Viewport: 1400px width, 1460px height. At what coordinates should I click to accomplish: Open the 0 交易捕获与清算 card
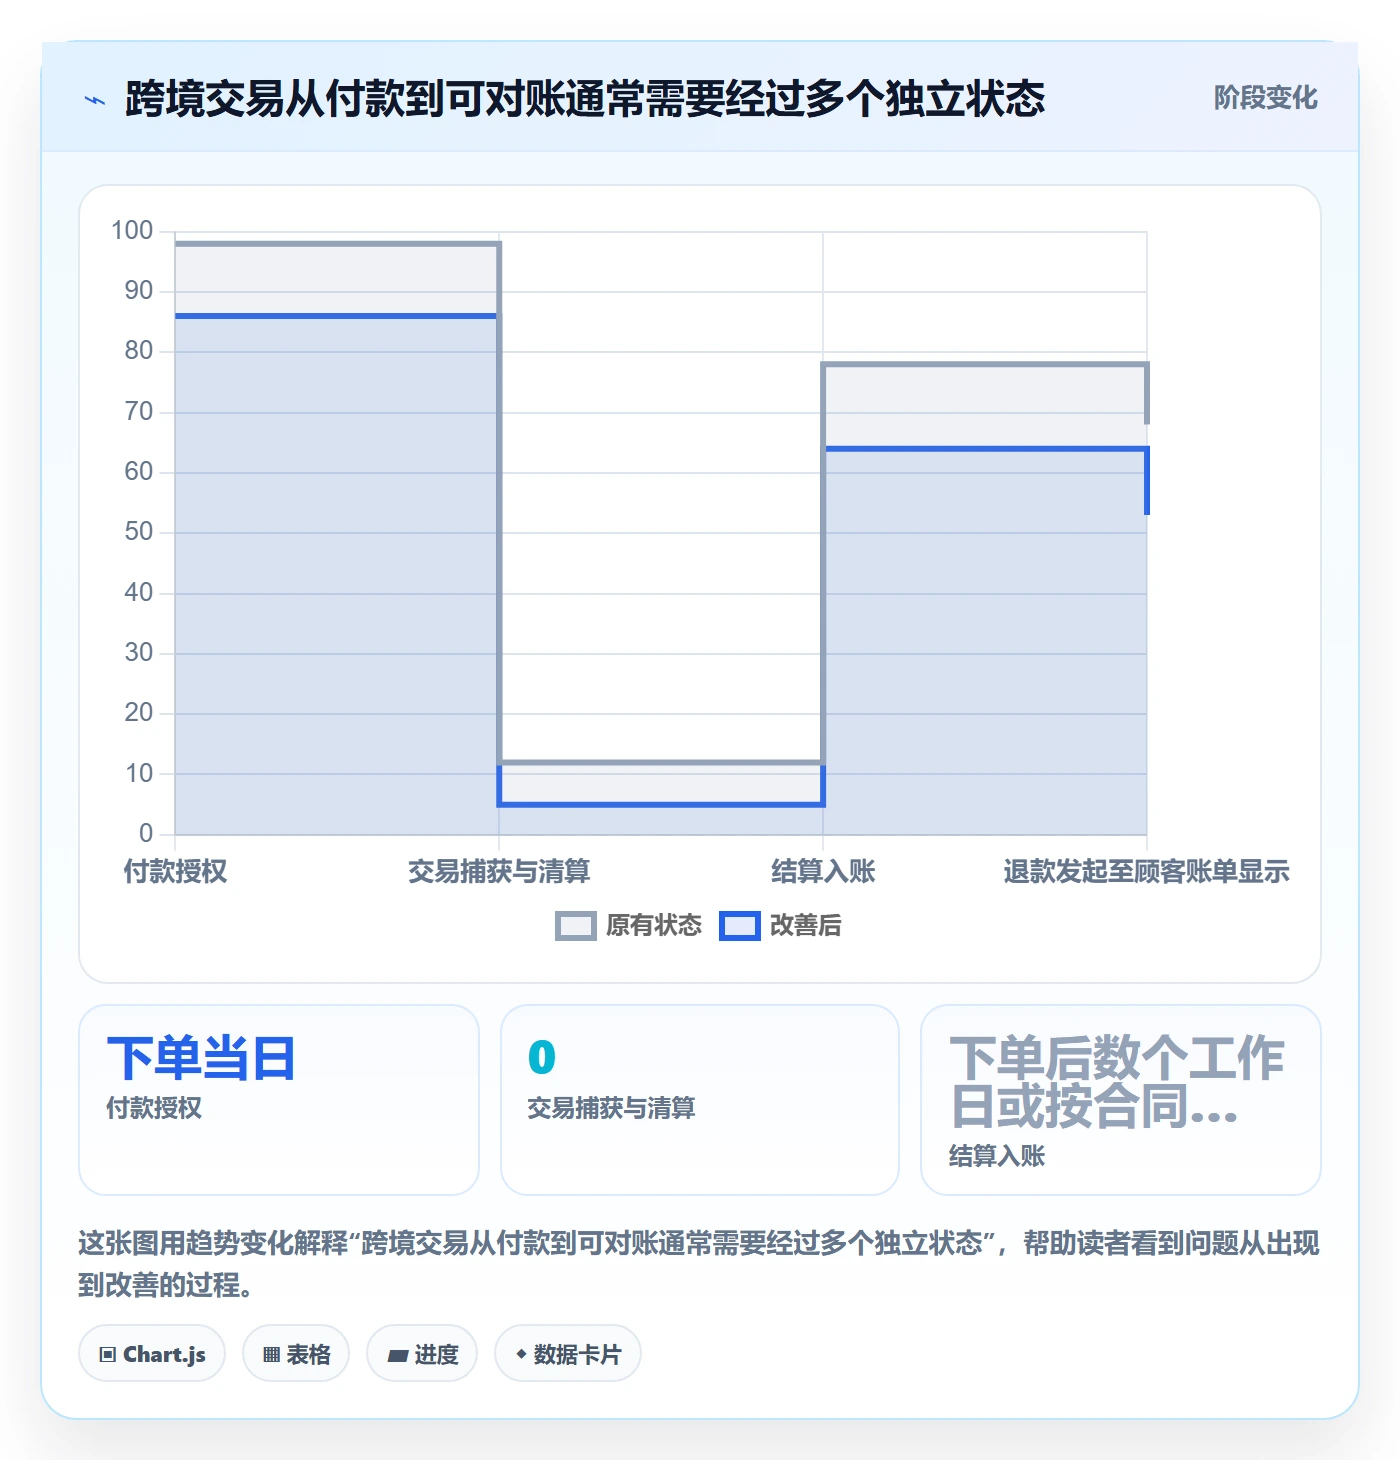(x=700, y=1100)
